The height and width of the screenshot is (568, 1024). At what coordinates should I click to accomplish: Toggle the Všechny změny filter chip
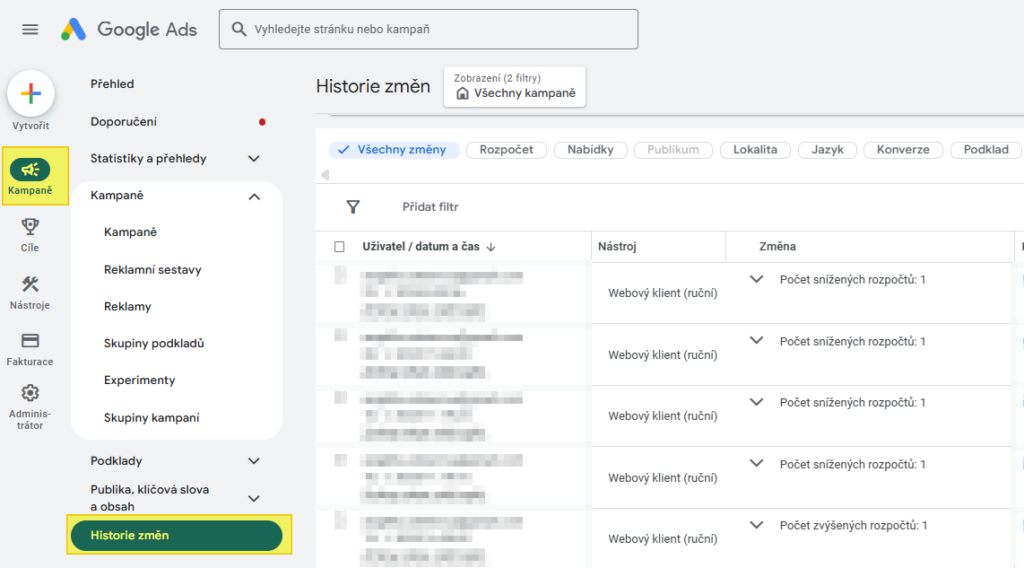(394, 150)
